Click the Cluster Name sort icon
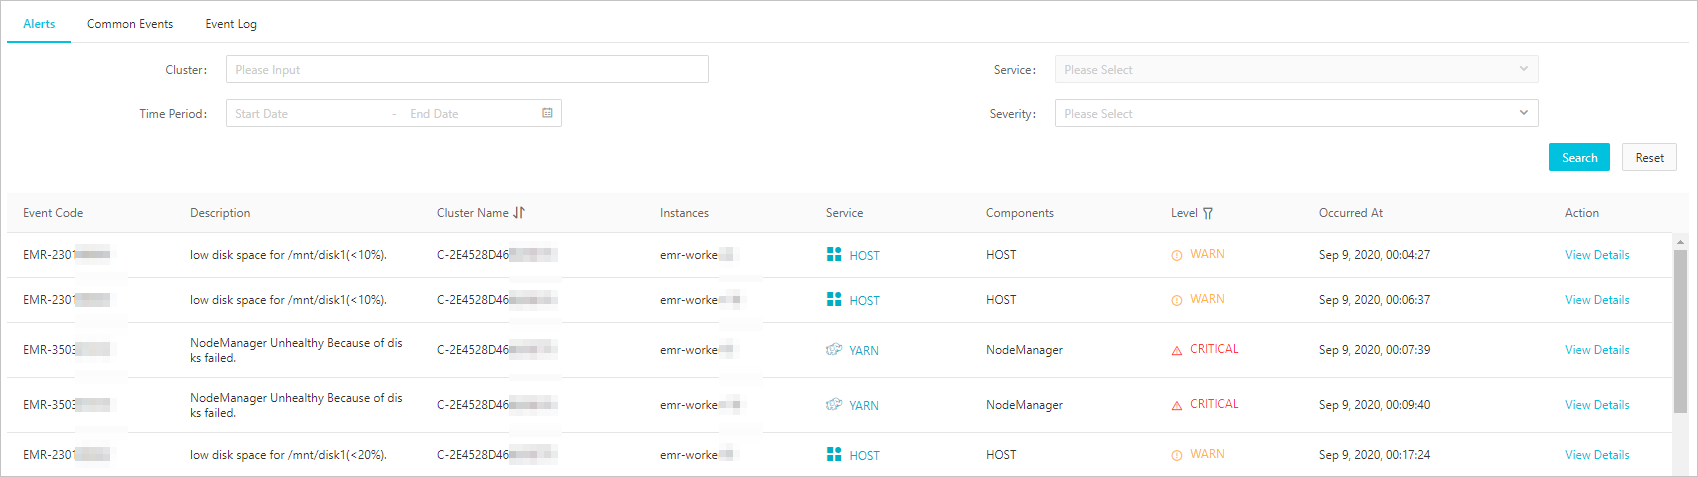This screenshot has width=1698, height=477. pos(519,213)
